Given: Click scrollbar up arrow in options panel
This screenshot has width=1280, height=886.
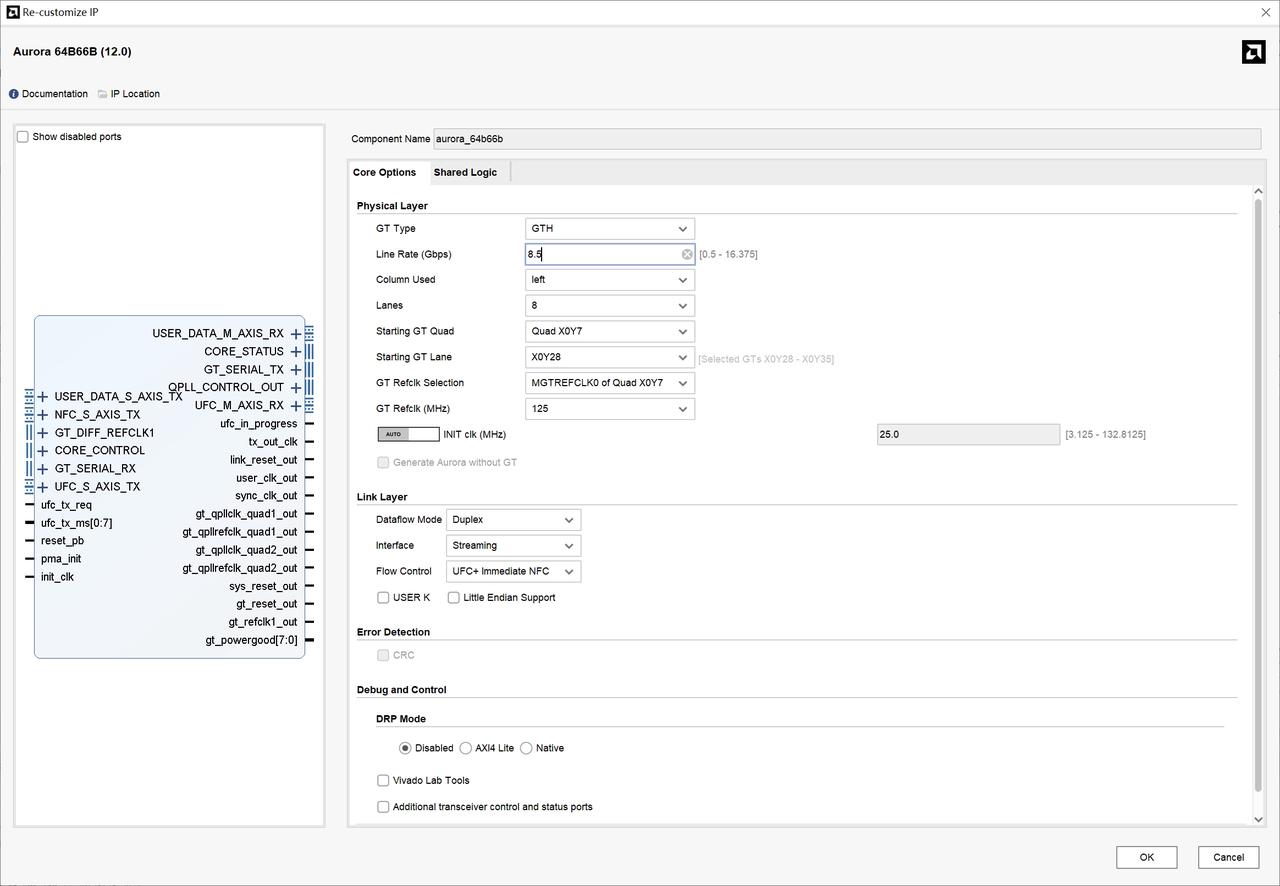Looking at the screenshot, I should (x=1258, y=192).
